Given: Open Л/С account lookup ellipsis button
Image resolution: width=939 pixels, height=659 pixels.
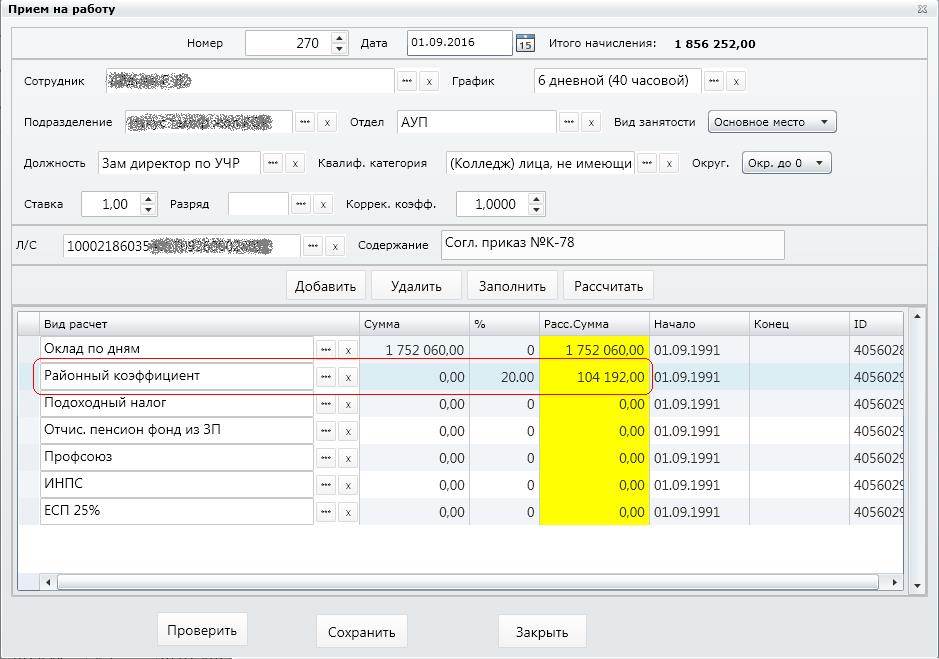Looking at the screenshot, I should pyautogui.click(x=313, y=246).
